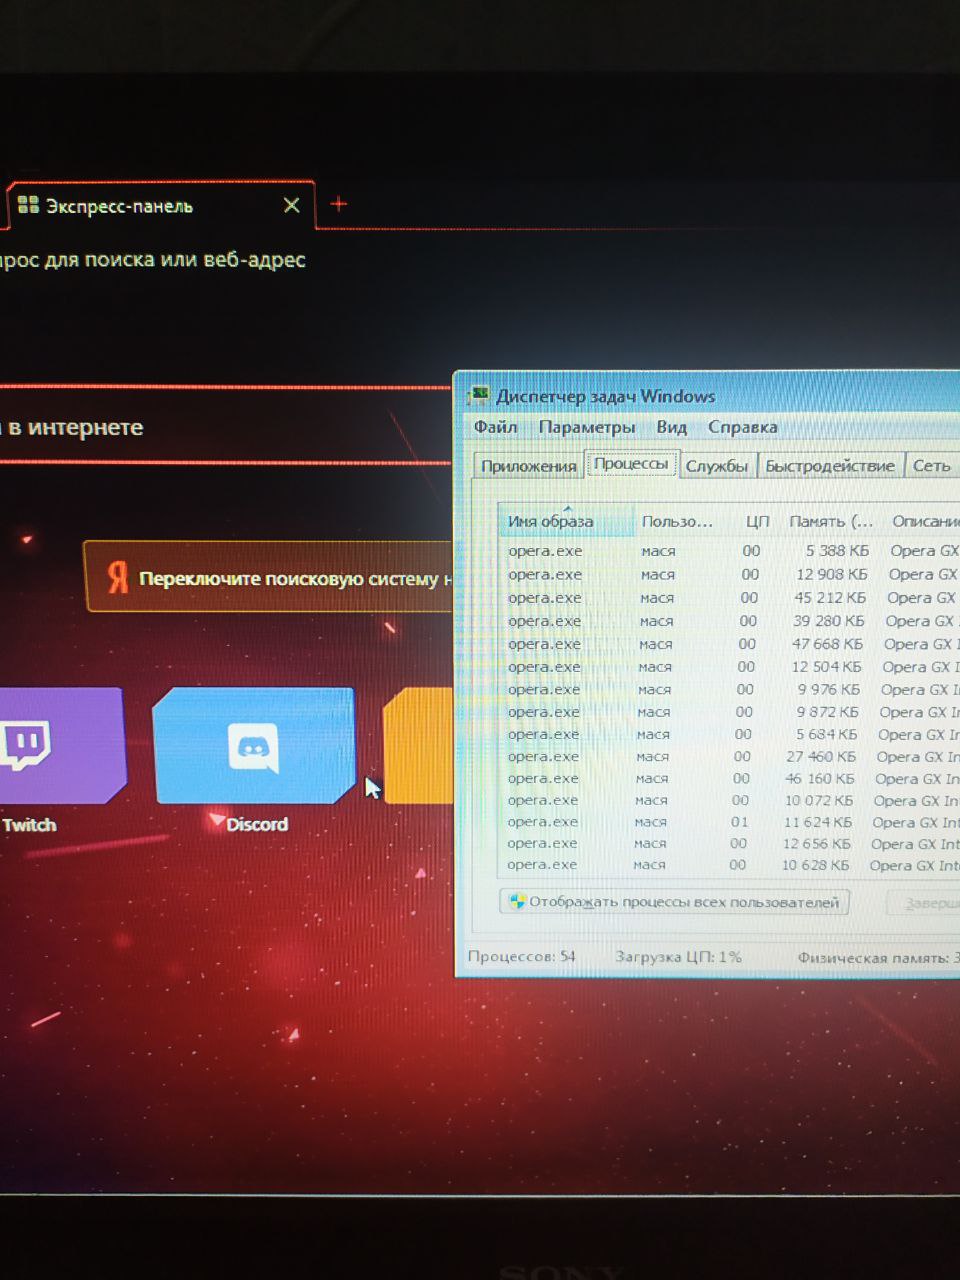Open a new tab with the plus button
Image resolution: width=960 pixels, height=1280 pixels.
[x=338, y=204]
